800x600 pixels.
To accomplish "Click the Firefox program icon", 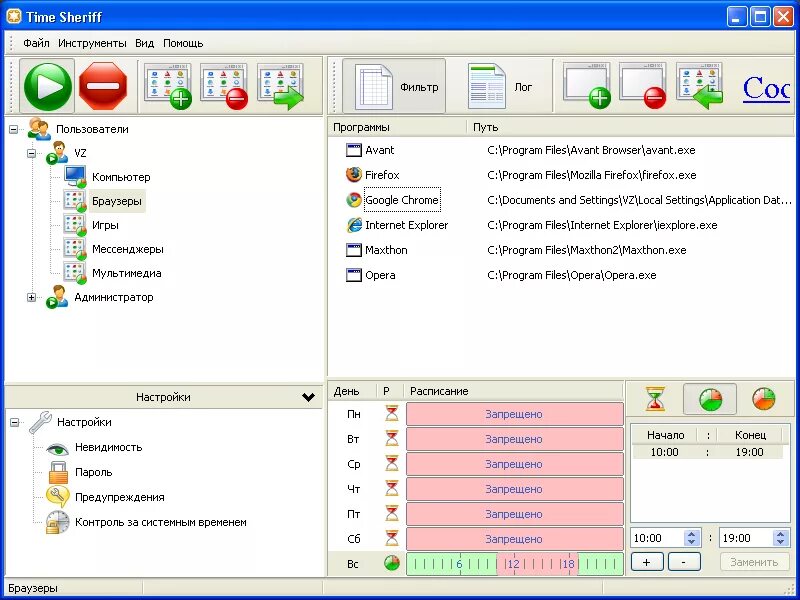I will (x=354, y=175).
